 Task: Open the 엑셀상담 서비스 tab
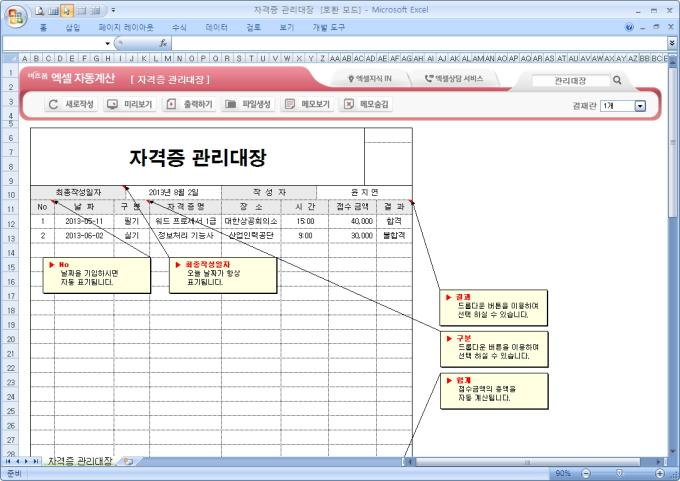pyautogui.click(x=454, y=79)
